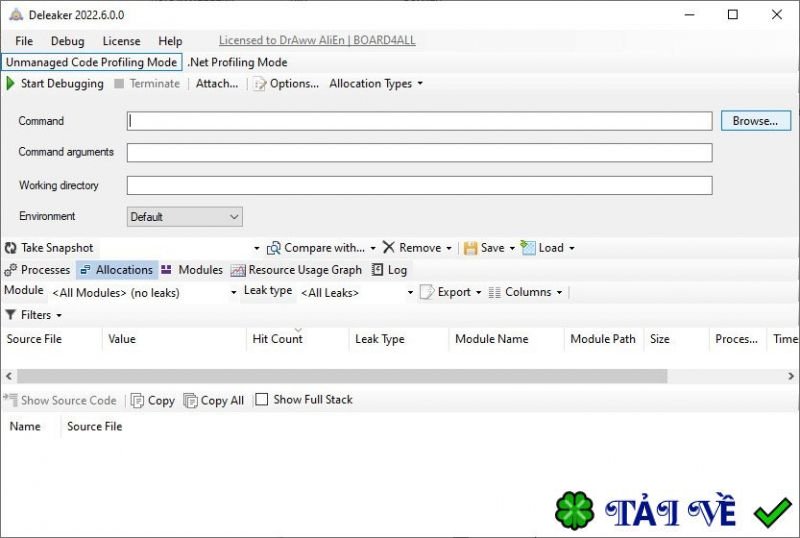Screen dimensions: 800x538
Task: Sort by the Module Path column header
Action: pyautogui.click(x=603, y=339)
